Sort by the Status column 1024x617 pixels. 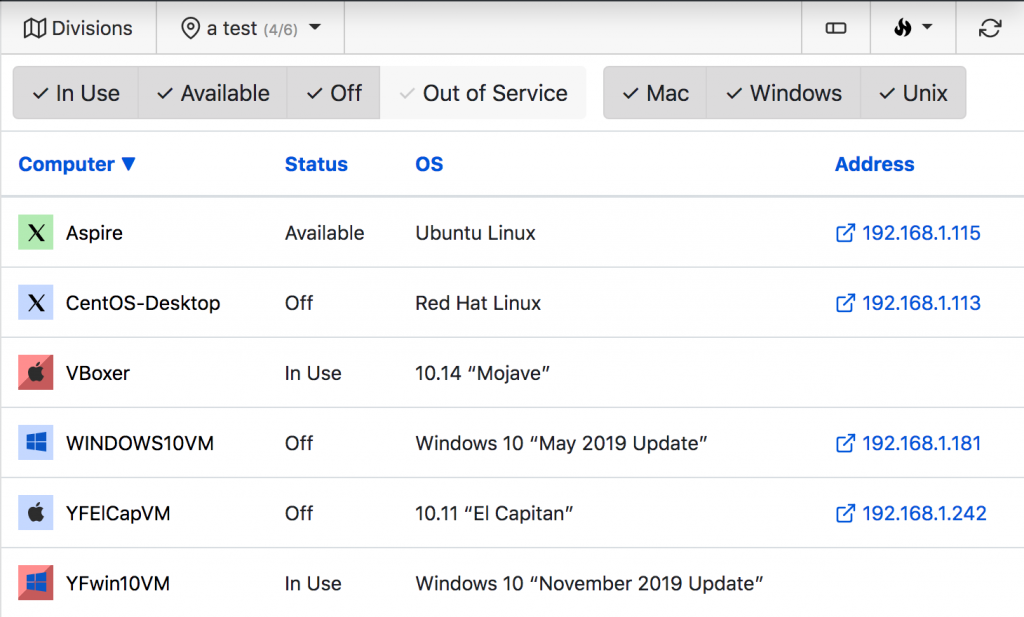[x=316, y=164]
